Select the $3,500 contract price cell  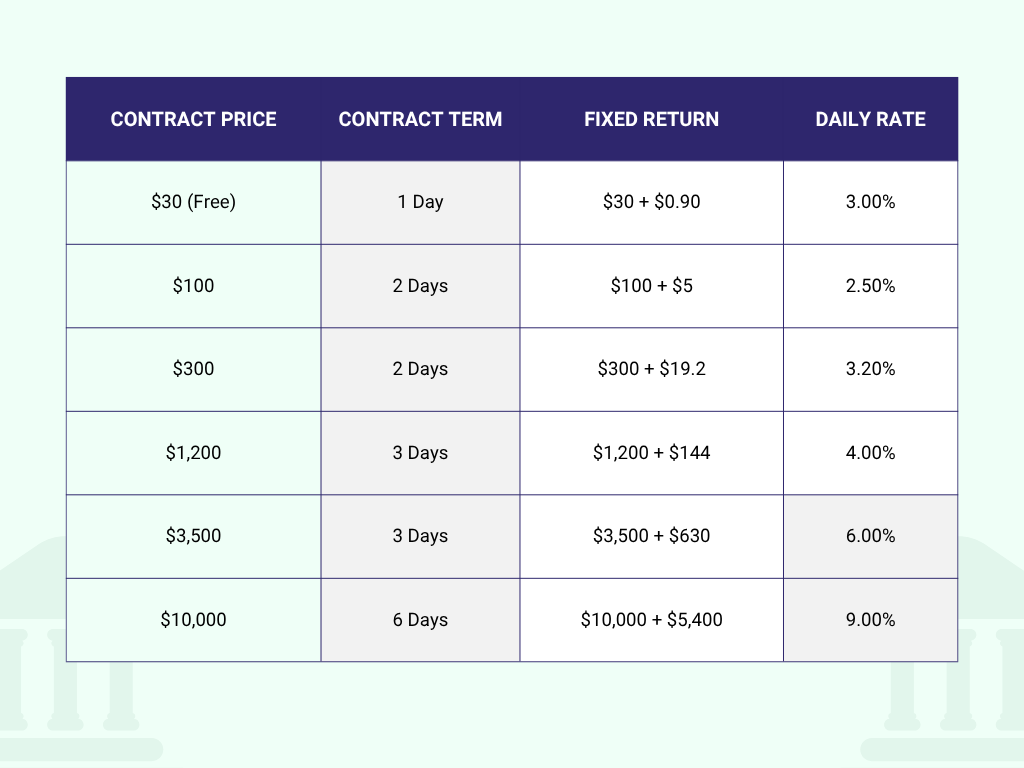point(193,536)
